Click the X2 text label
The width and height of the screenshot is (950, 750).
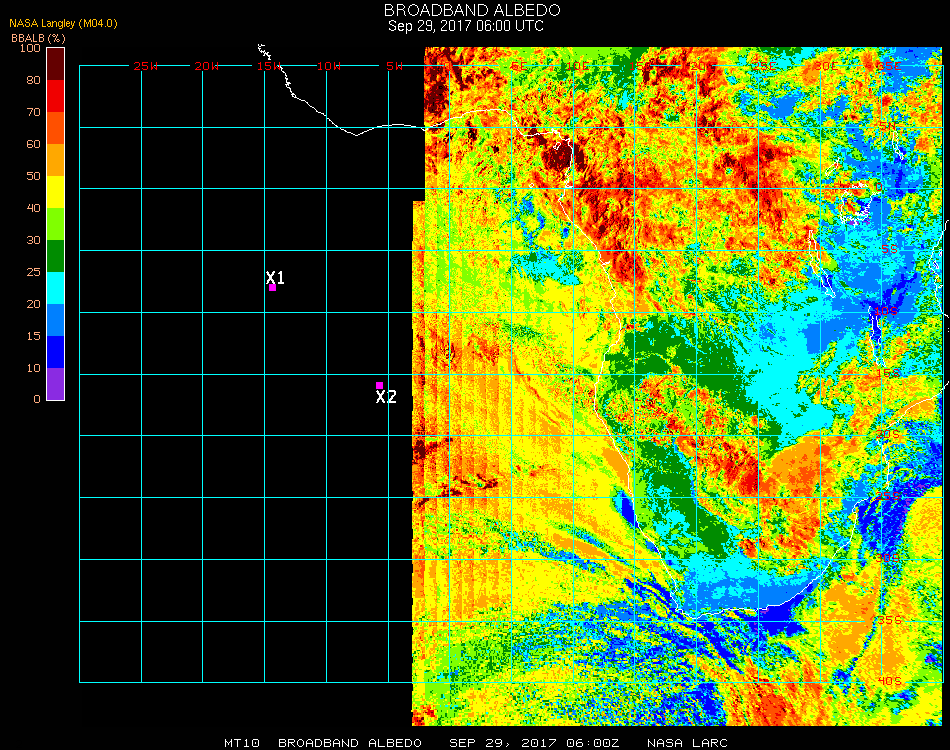click(x=386, y=397)
